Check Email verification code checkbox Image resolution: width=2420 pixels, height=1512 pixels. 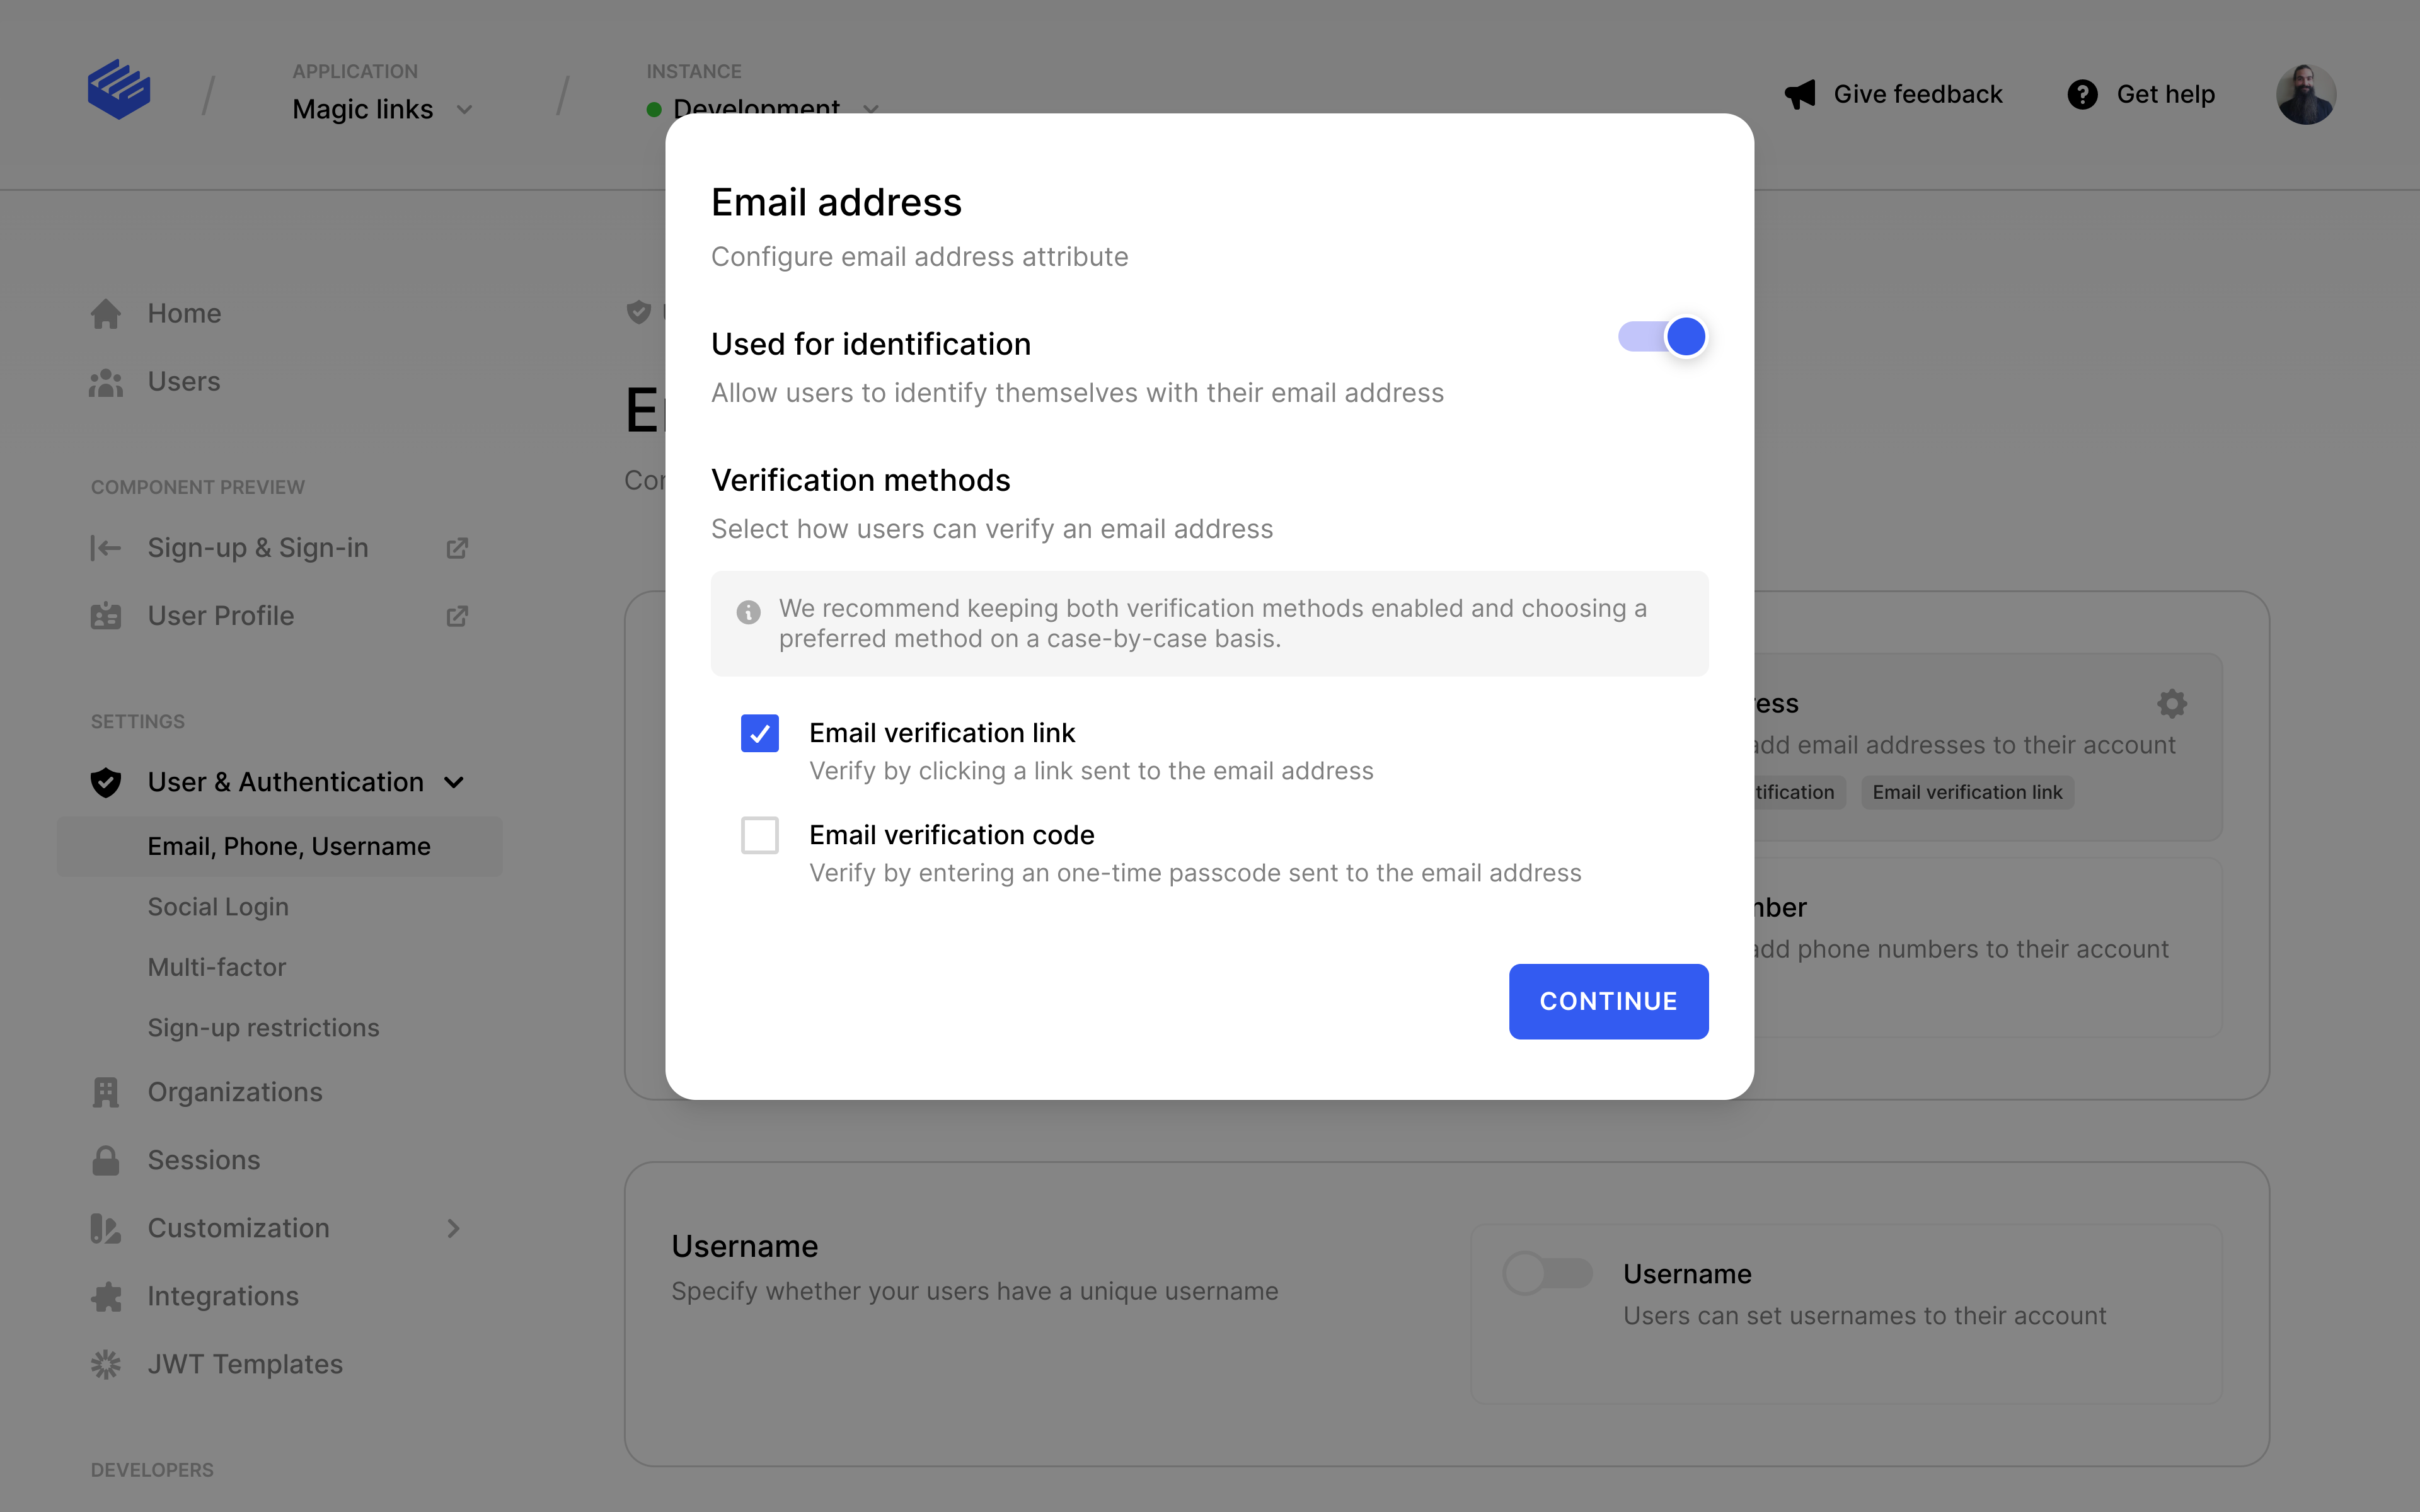click(x=760, y=836)
